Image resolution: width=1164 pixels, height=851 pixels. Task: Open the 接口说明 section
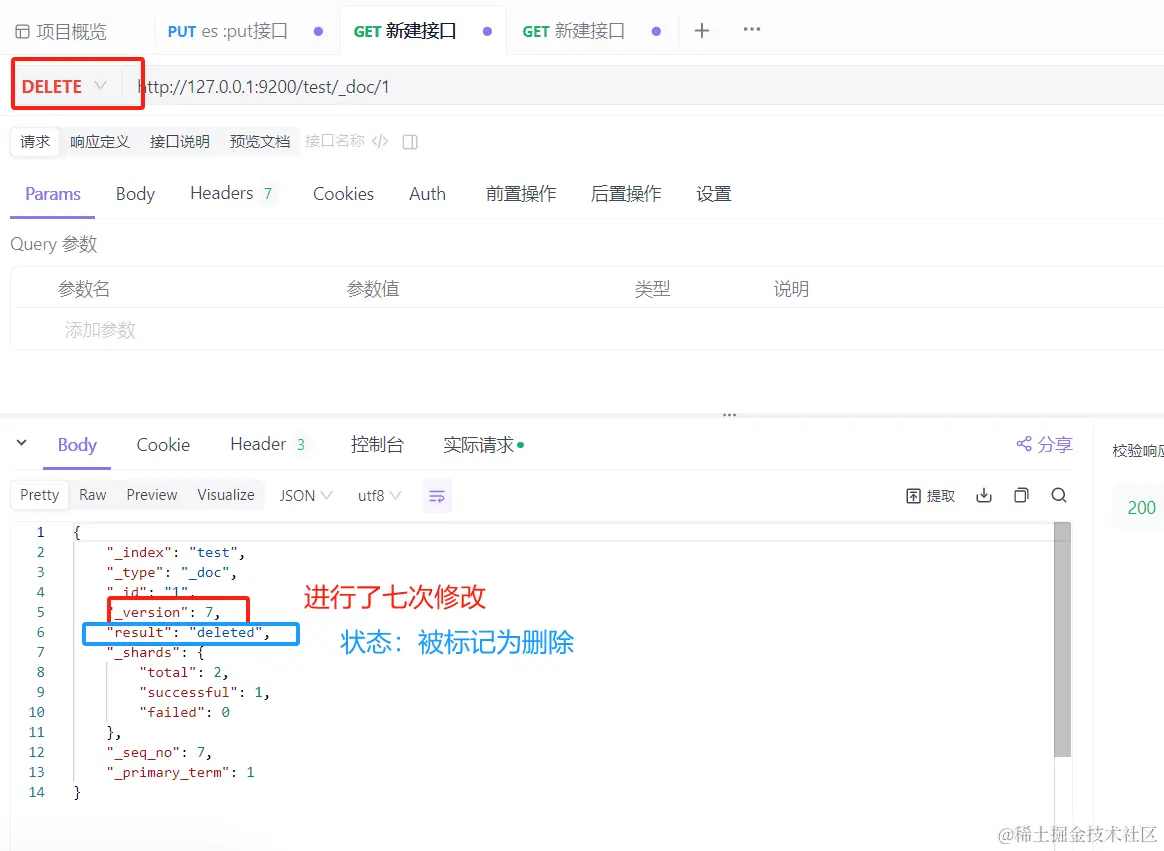180,141
